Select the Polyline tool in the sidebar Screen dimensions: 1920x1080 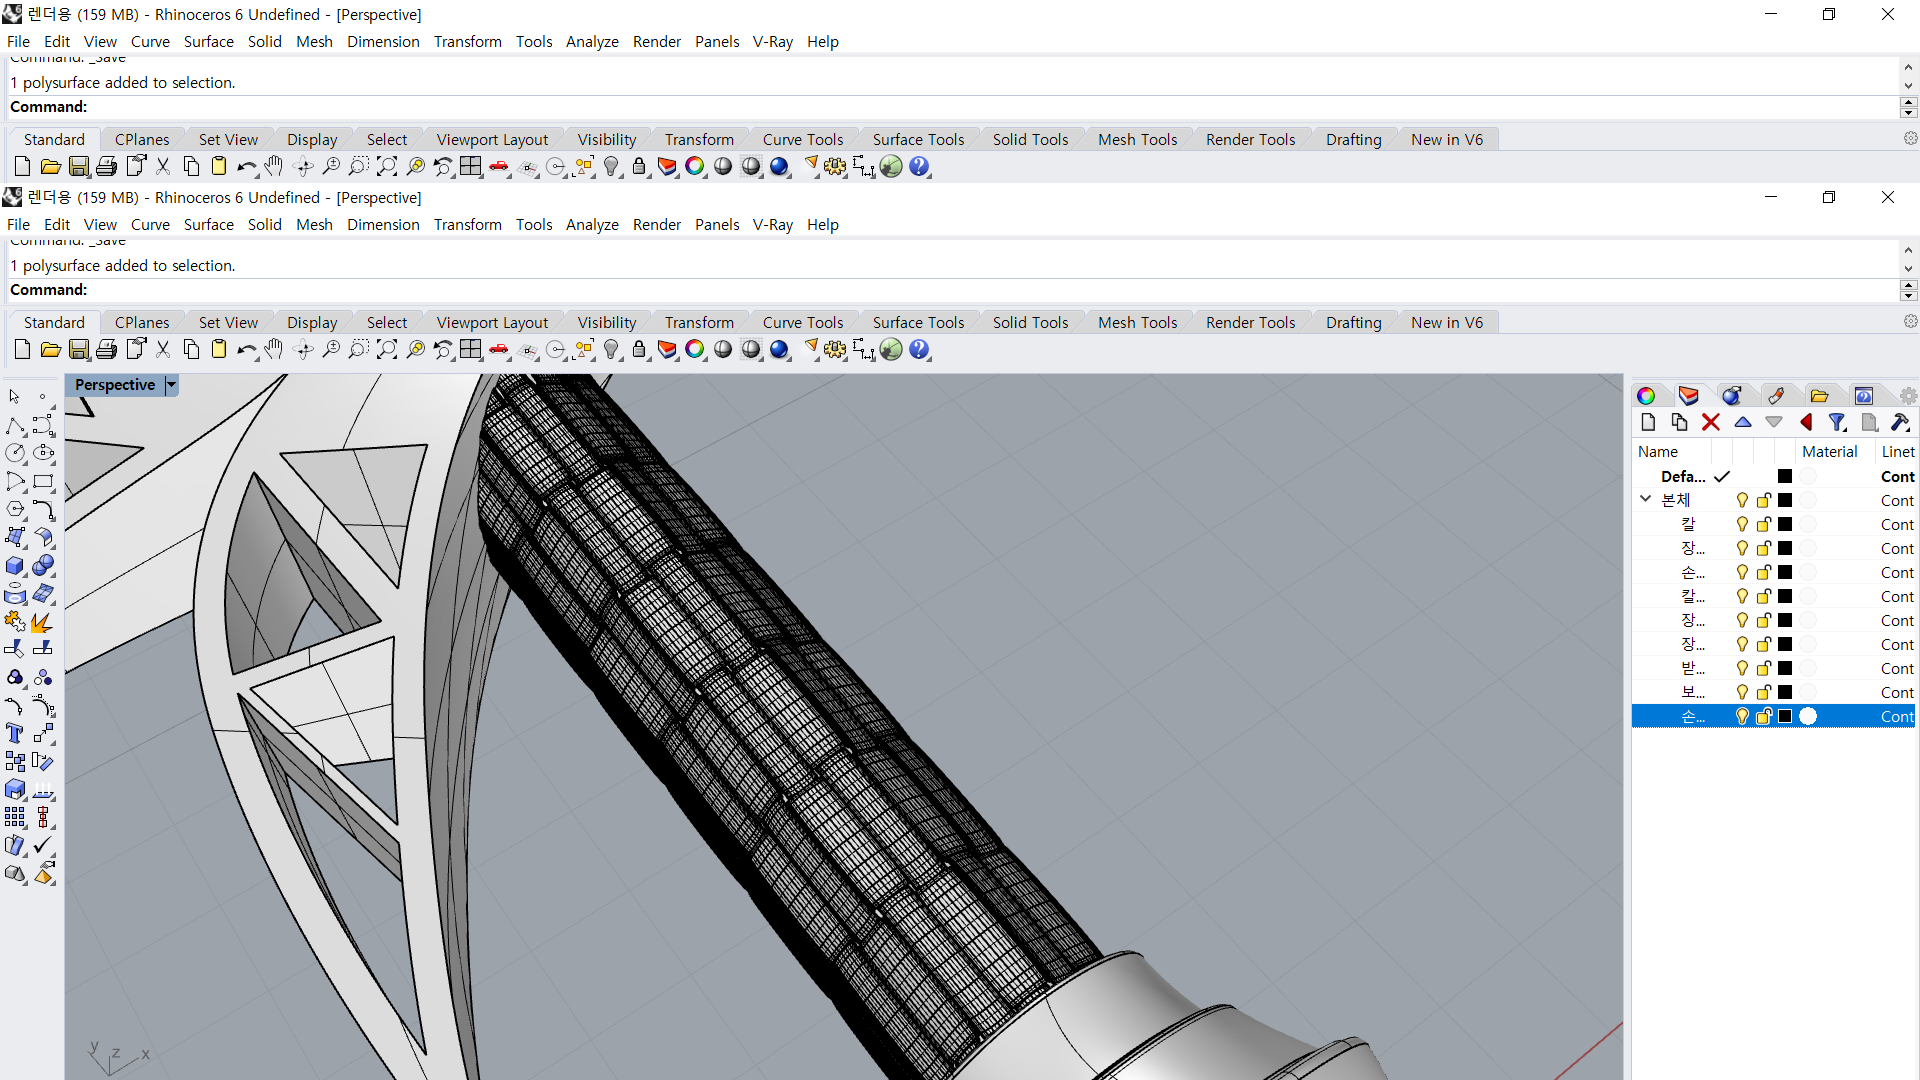point(15,426)
